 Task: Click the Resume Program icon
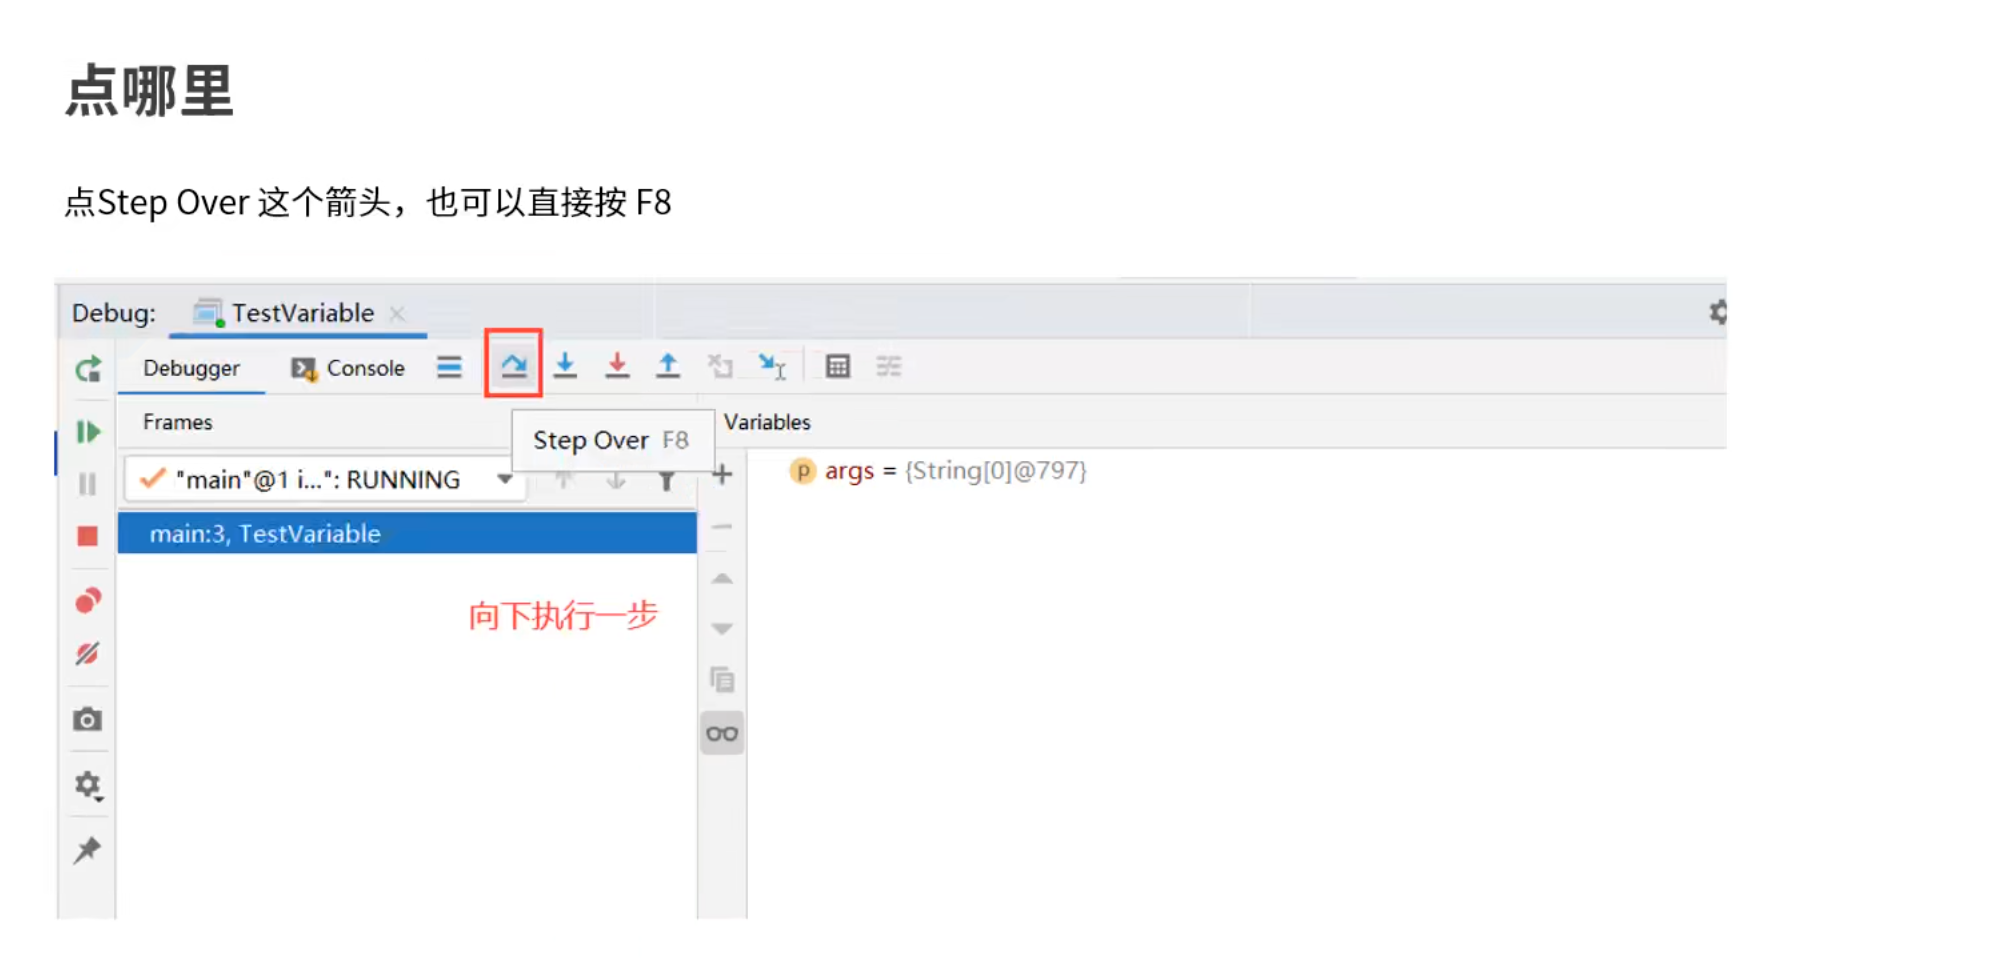click(x=88, y=431)
